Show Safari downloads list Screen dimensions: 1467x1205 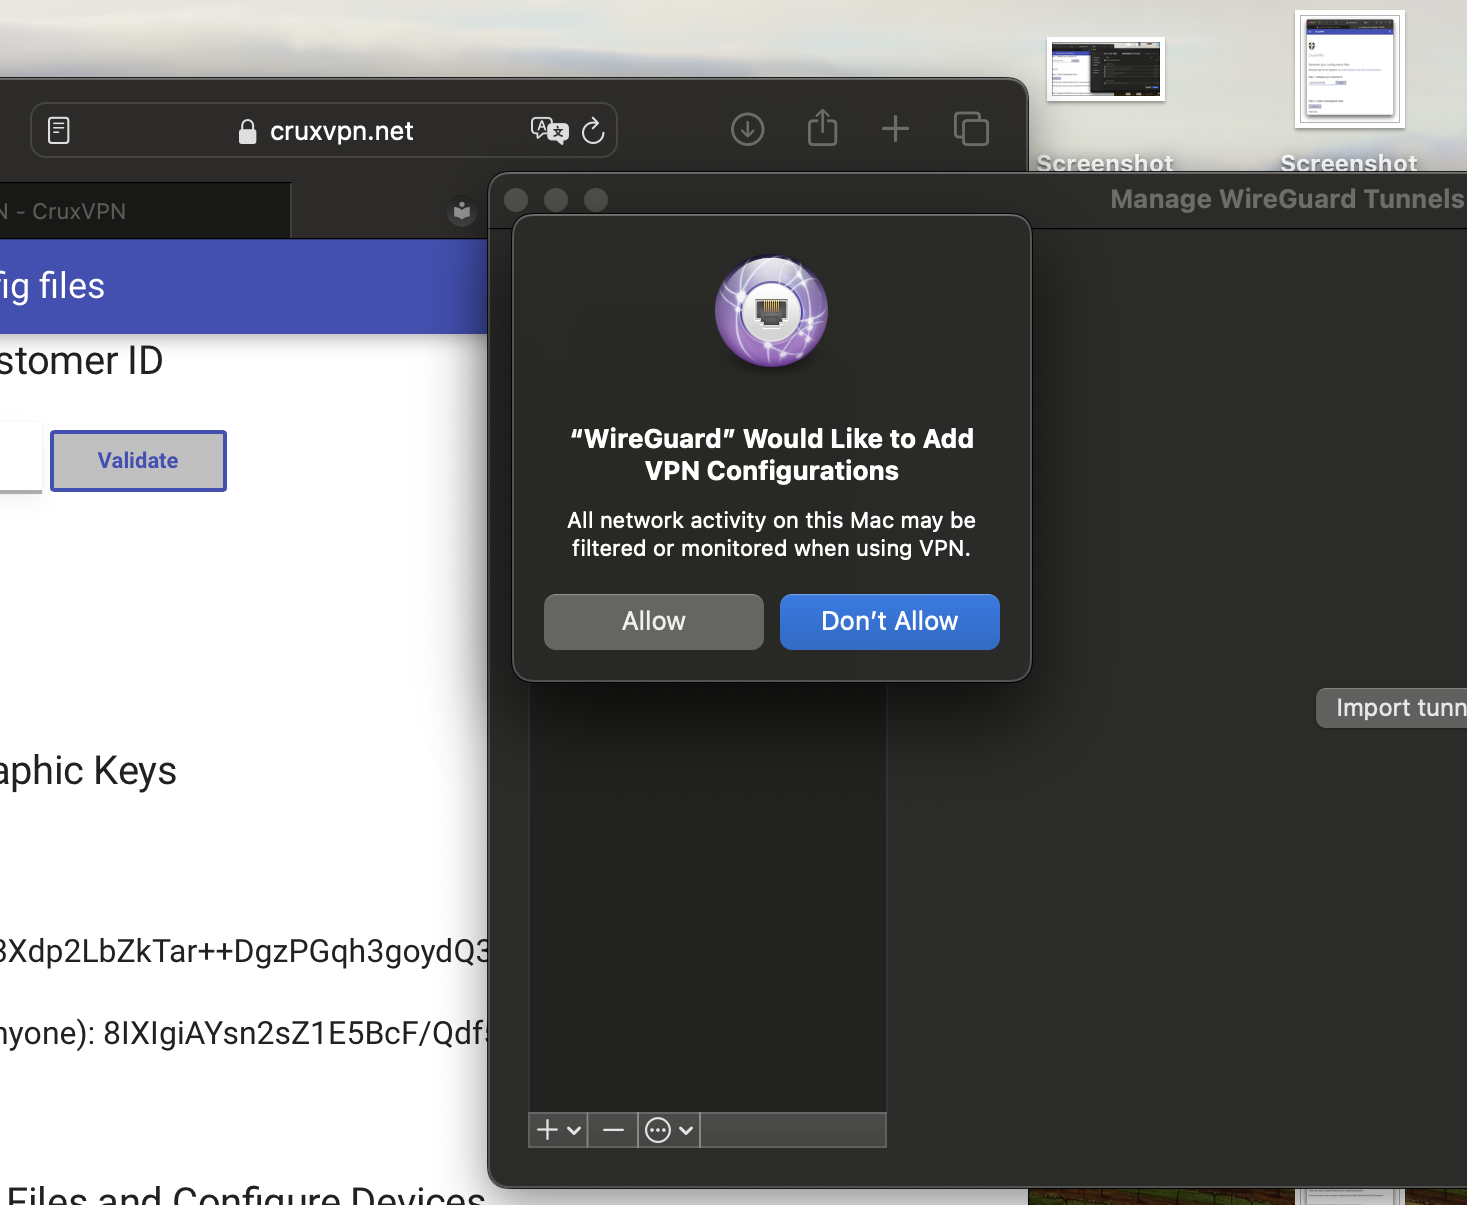[747, 129]
